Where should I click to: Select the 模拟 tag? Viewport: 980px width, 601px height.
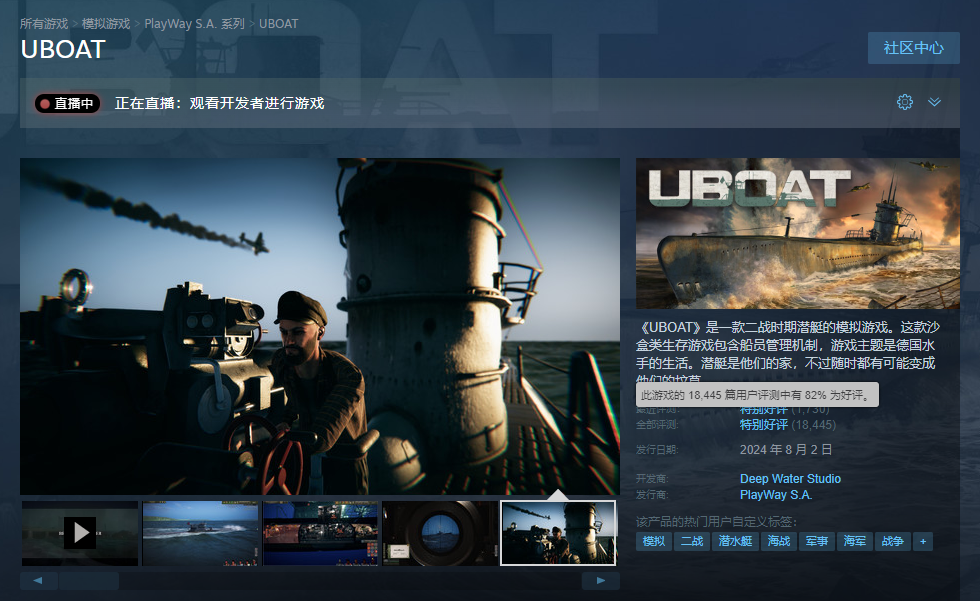point(654,541)
